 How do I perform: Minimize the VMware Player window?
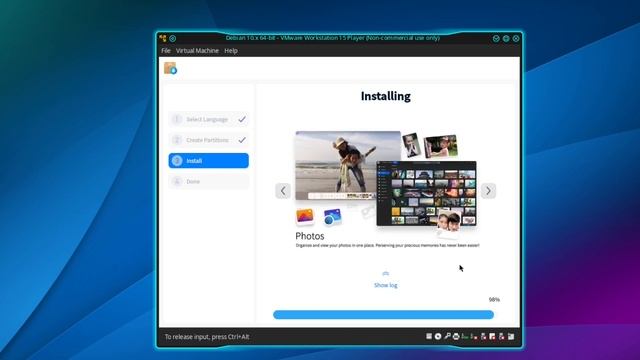click(x=496, y=38)
